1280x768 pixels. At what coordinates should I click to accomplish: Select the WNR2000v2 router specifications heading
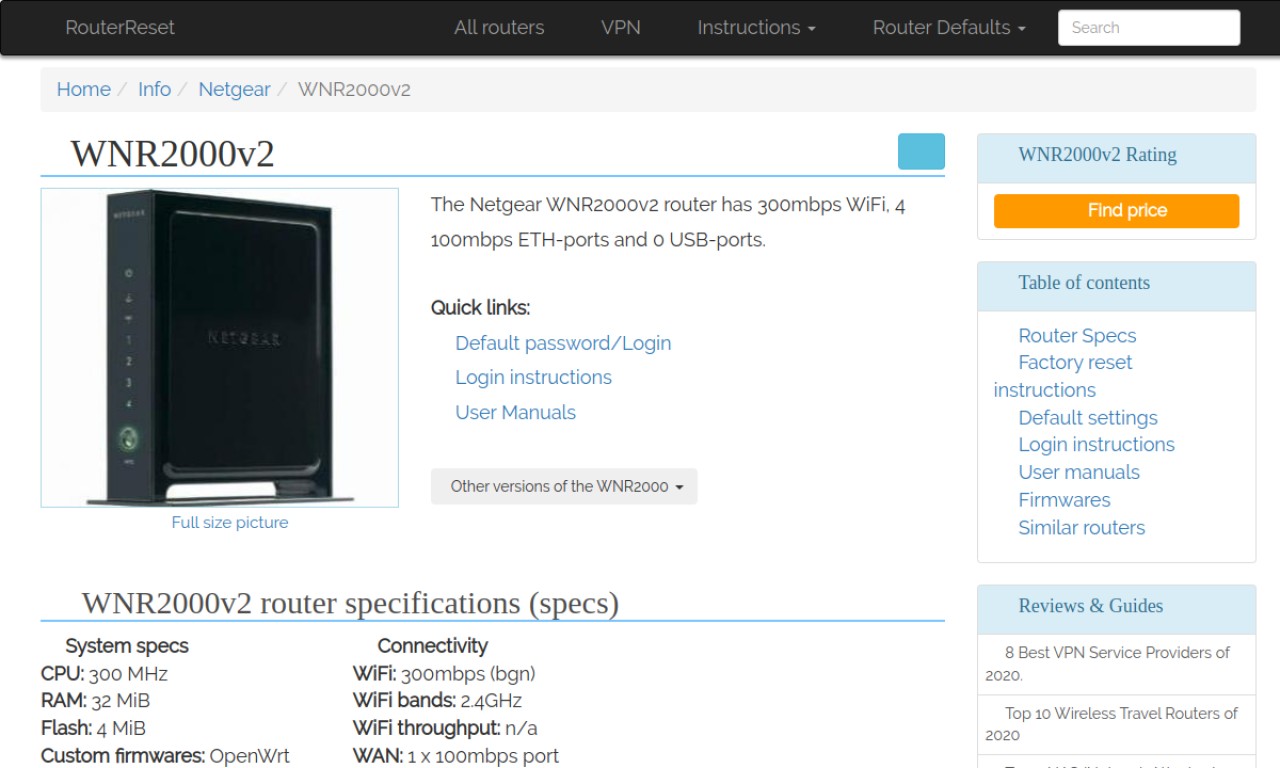click(350, 603)
